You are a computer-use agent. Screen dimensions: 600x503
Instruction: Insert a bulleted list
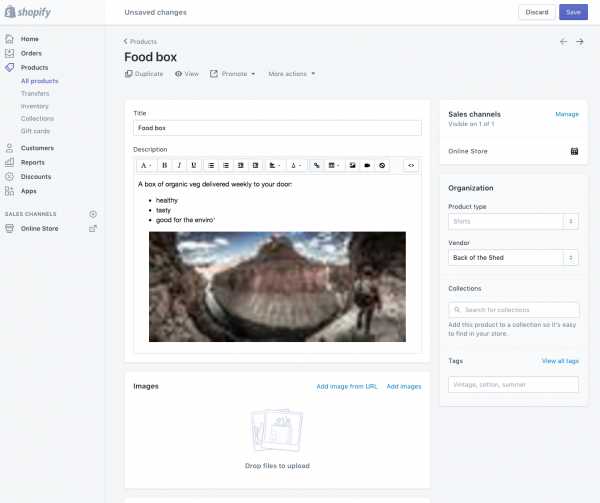211,165
